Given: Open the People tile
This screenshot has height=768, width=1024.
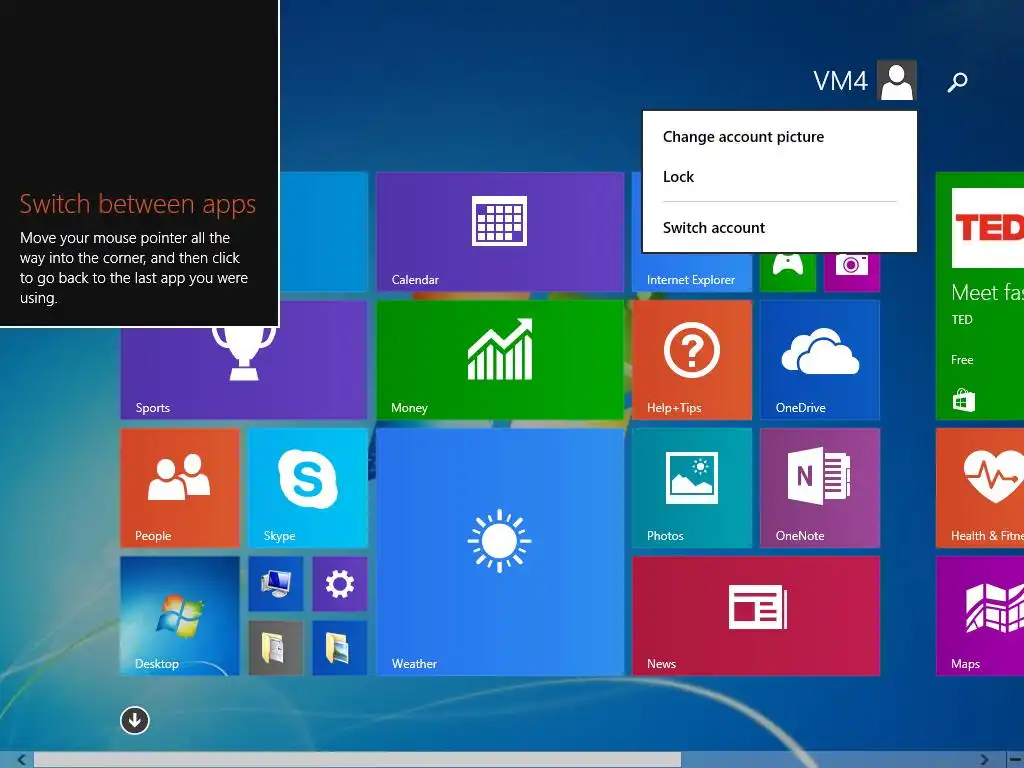Looking at the screenshot, I should coord(180,488).
